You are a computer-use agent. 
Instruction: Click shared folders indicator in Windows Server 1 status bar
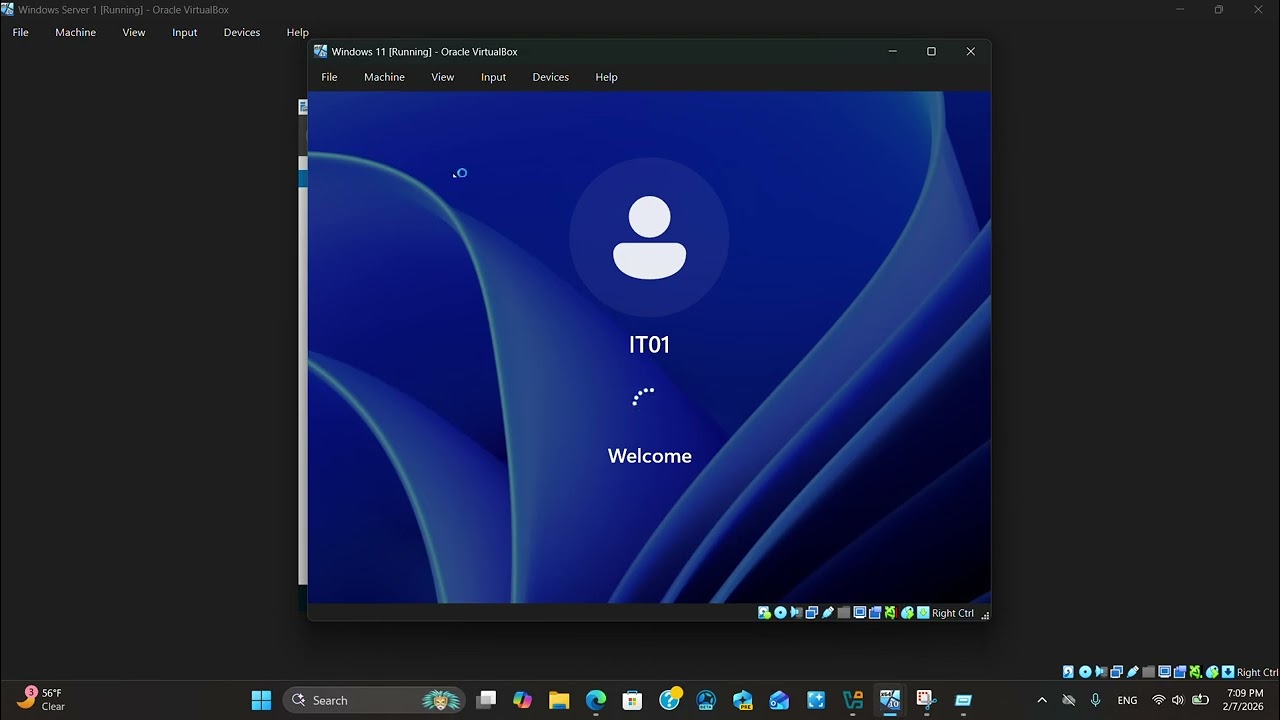click(1148, 672)
